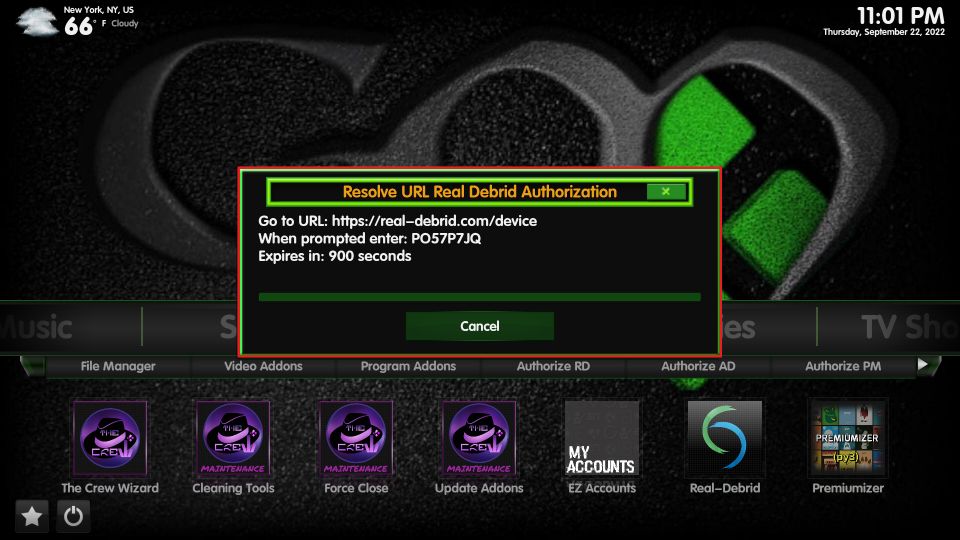The height and width of the screenshot is (540, 960).
Task: Click the authorization expiry progress bar
Action: [x=480, y=297]
